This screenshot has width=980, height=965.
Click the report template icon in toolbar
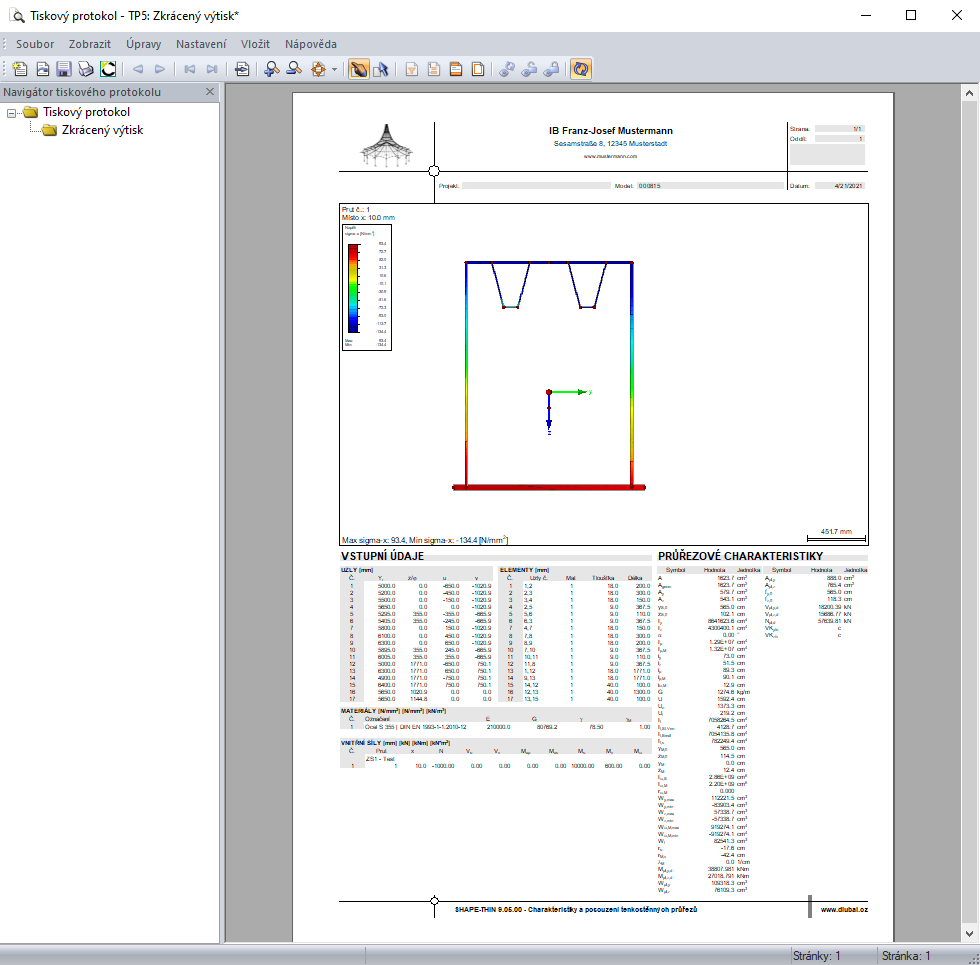(x=42, y=69)
